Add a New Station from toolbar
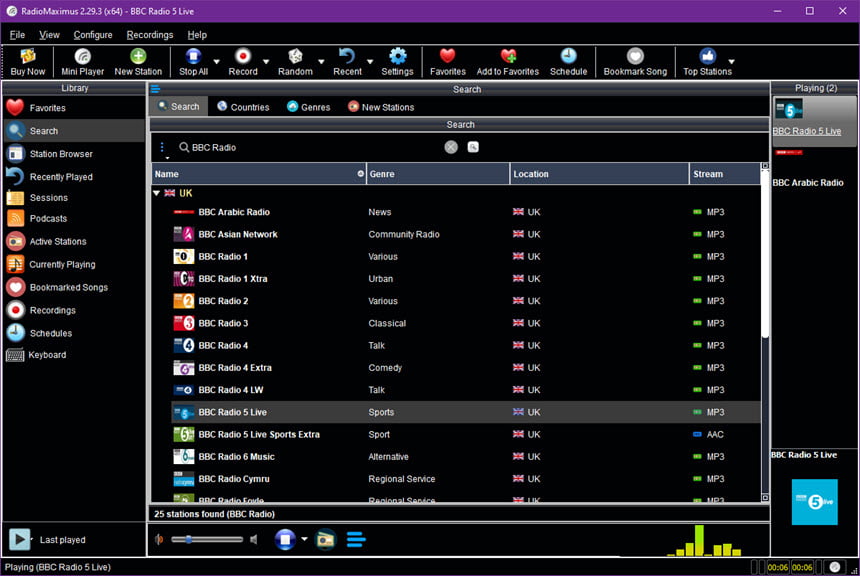860x576 pixels. 138,62
